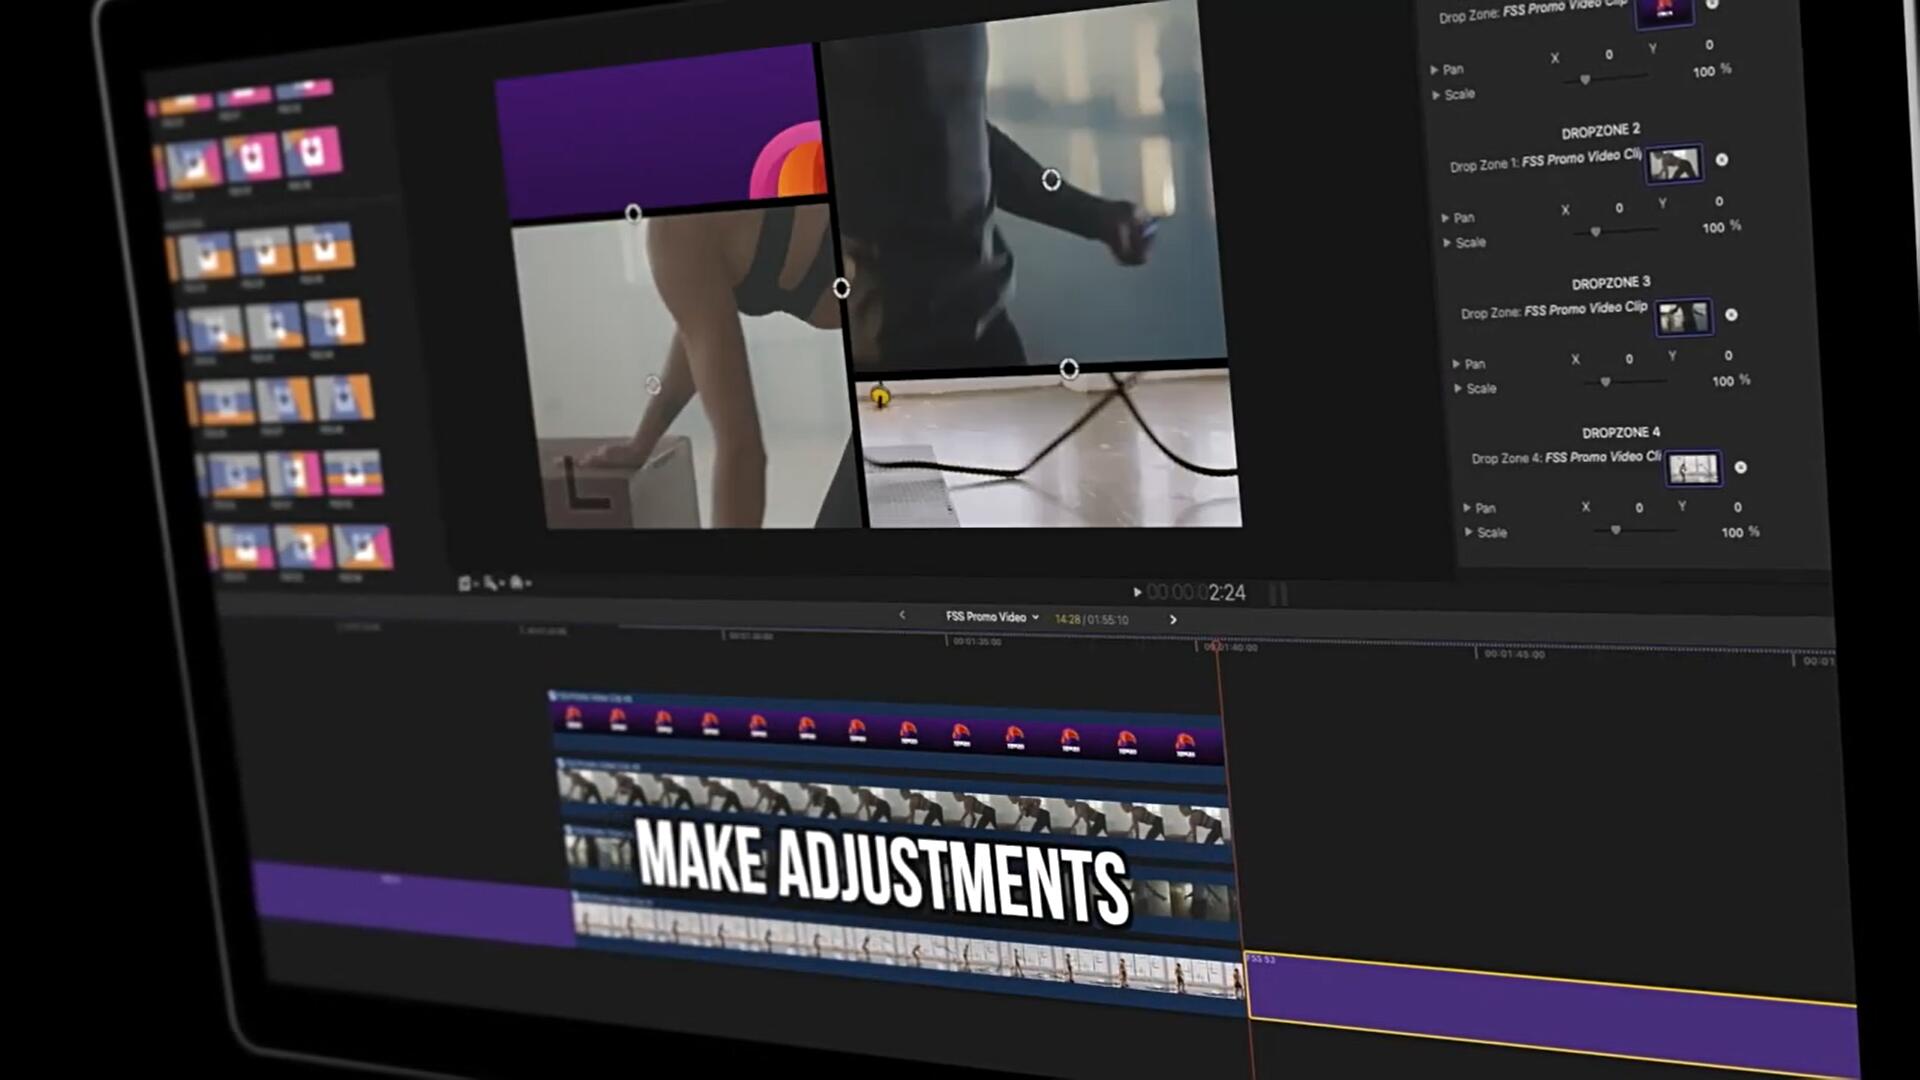Open the FSS Promo Video timeline dropdown
1920x1080 pixels.
pos(992,617)
